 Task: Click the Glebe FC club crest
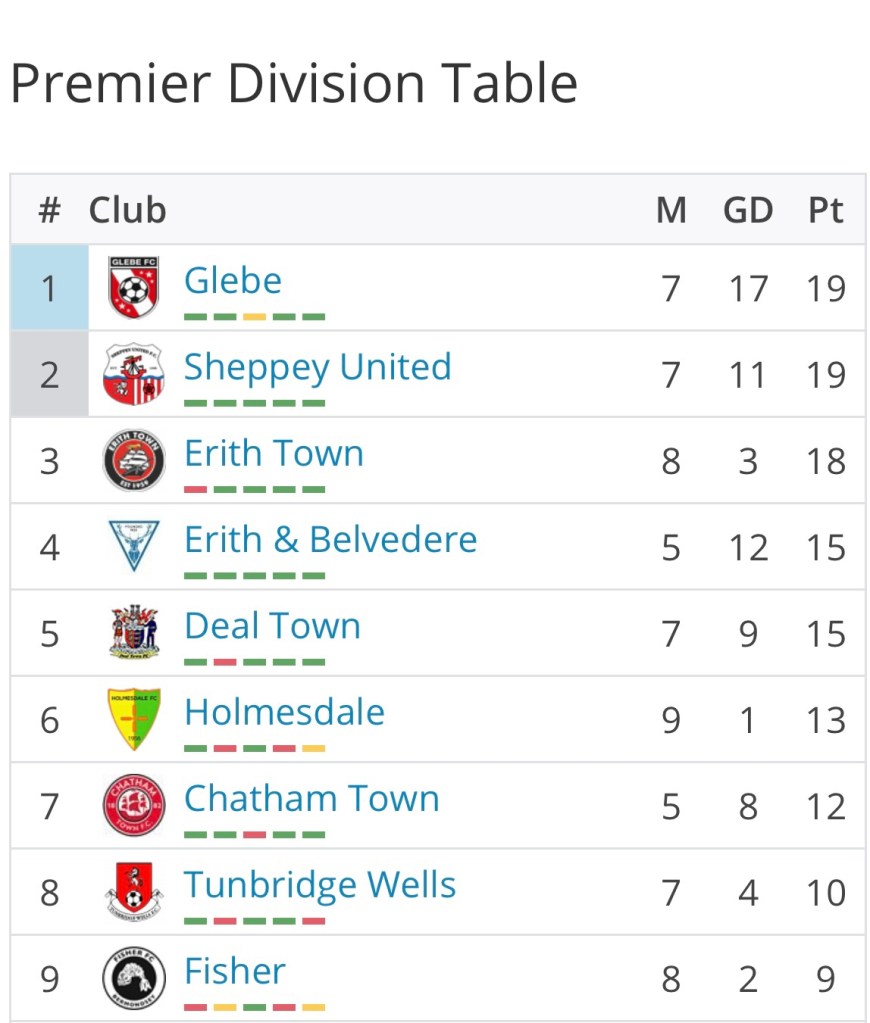134,288
